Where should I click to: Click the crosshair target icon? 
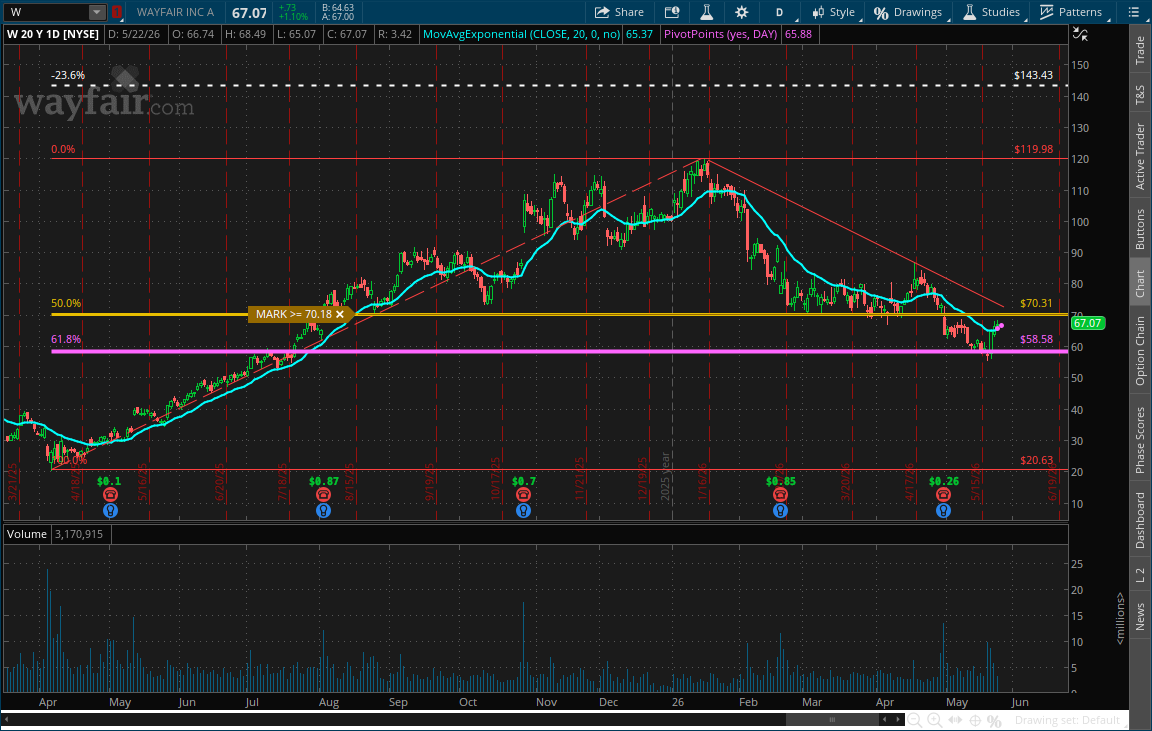[974, 721]
